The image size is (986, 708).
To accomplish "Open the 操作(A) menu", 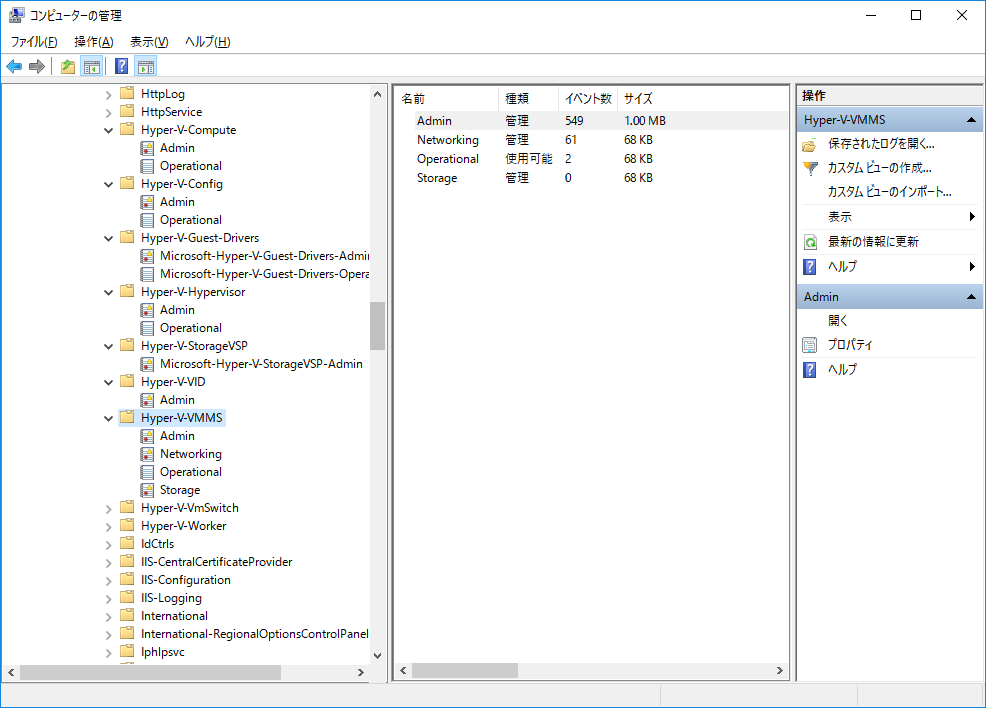I will point(94,41).
